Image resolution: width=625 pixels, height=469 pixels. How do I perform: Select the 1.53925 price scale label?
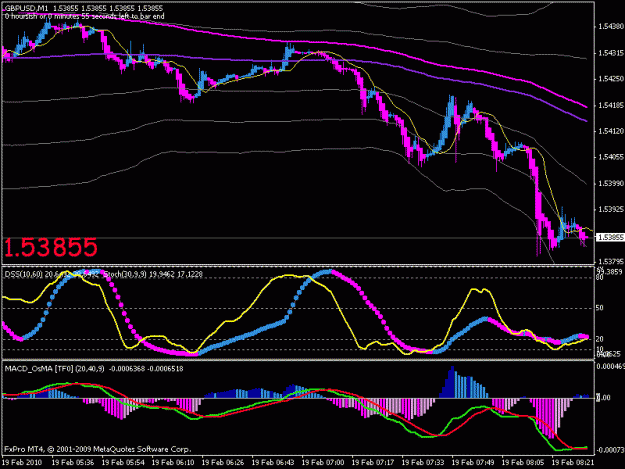pos(610,209)
